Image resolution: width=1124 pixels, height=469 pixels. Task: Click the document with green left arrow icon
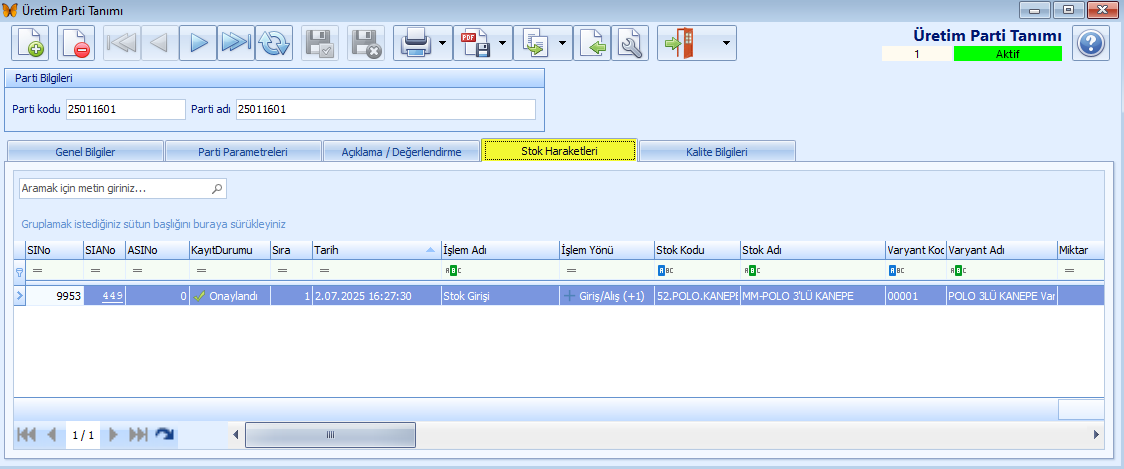click(x=591, y=43)
